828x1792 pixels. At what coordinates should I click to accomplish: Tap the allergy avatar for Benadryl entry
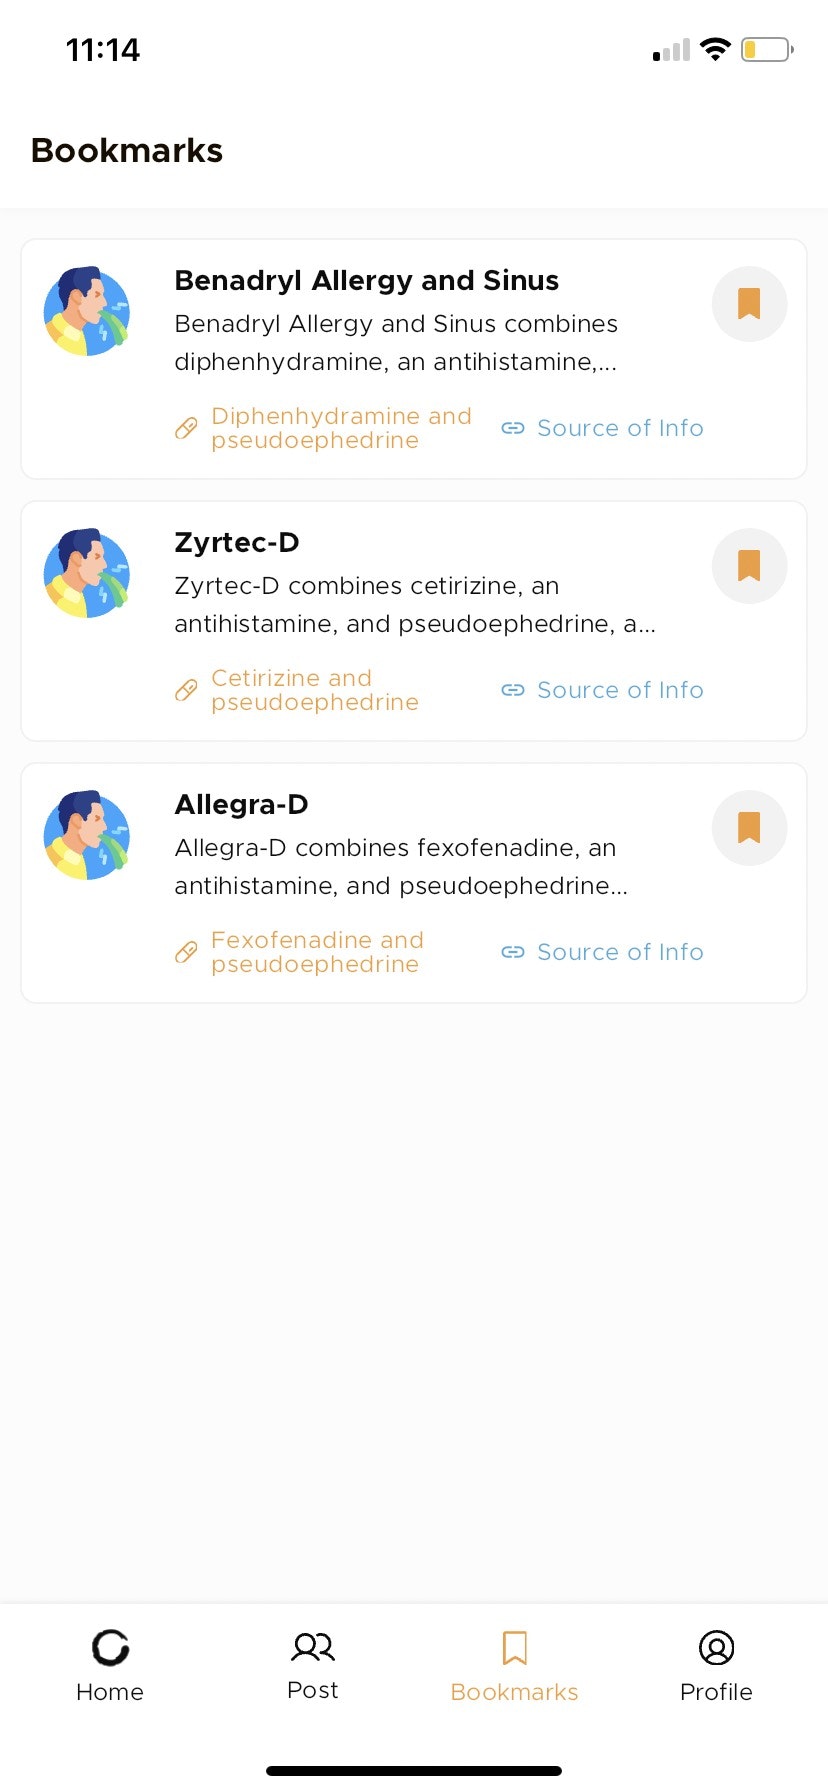pos(87,311)
